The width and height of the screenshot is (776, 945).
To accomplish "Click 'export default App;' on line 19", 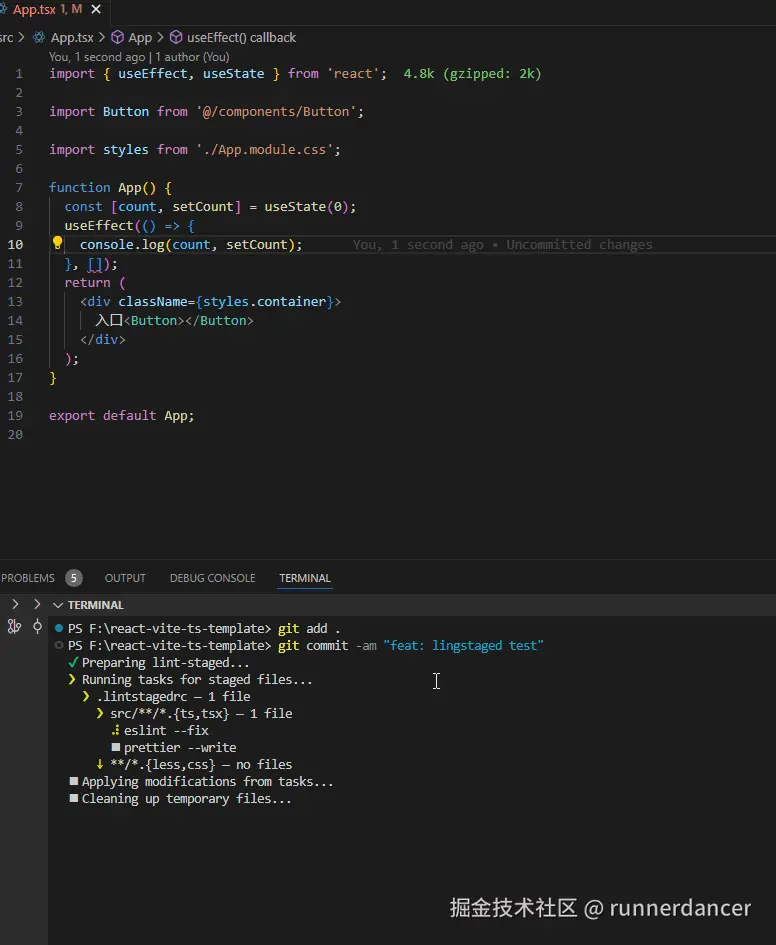I will (x=122, y=416).
